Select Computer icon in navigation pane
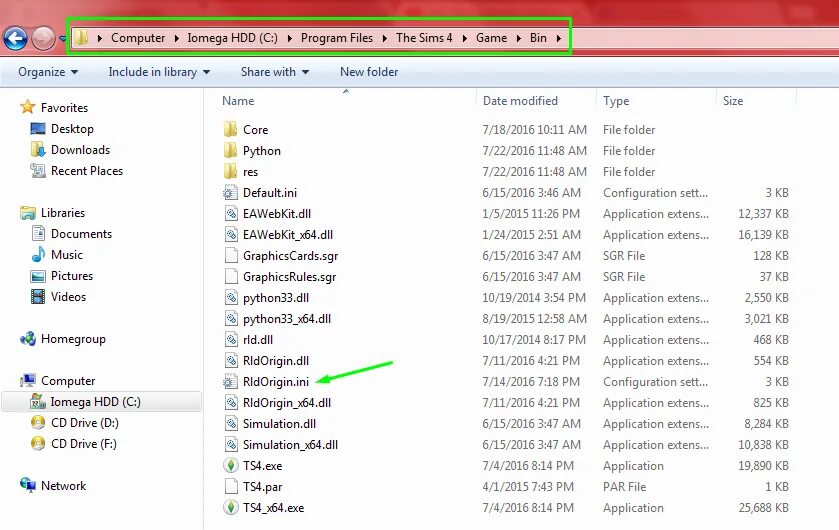The image size is (839, 530). click(28, 380)
